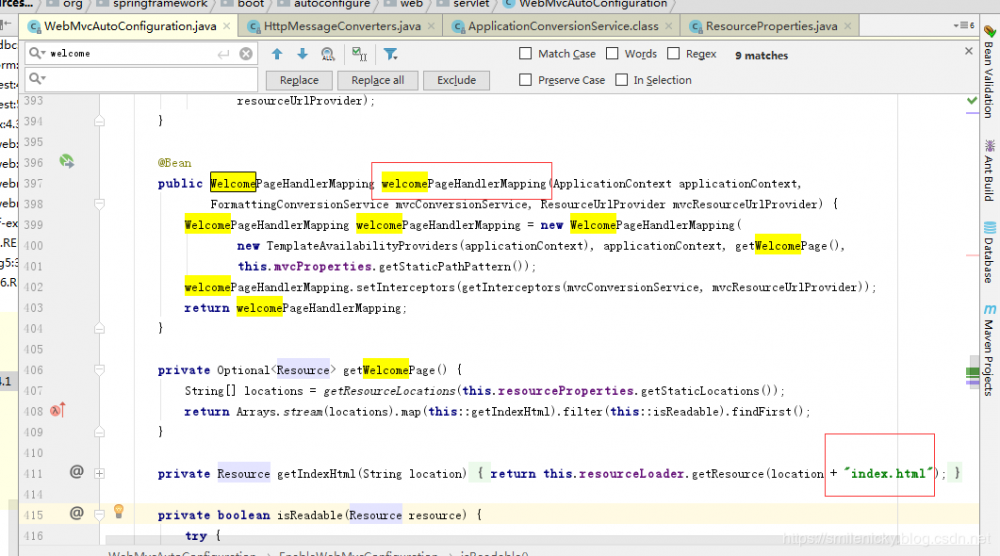
Task: Click line number 402 in gutter
Action: [x=33, y=287]
